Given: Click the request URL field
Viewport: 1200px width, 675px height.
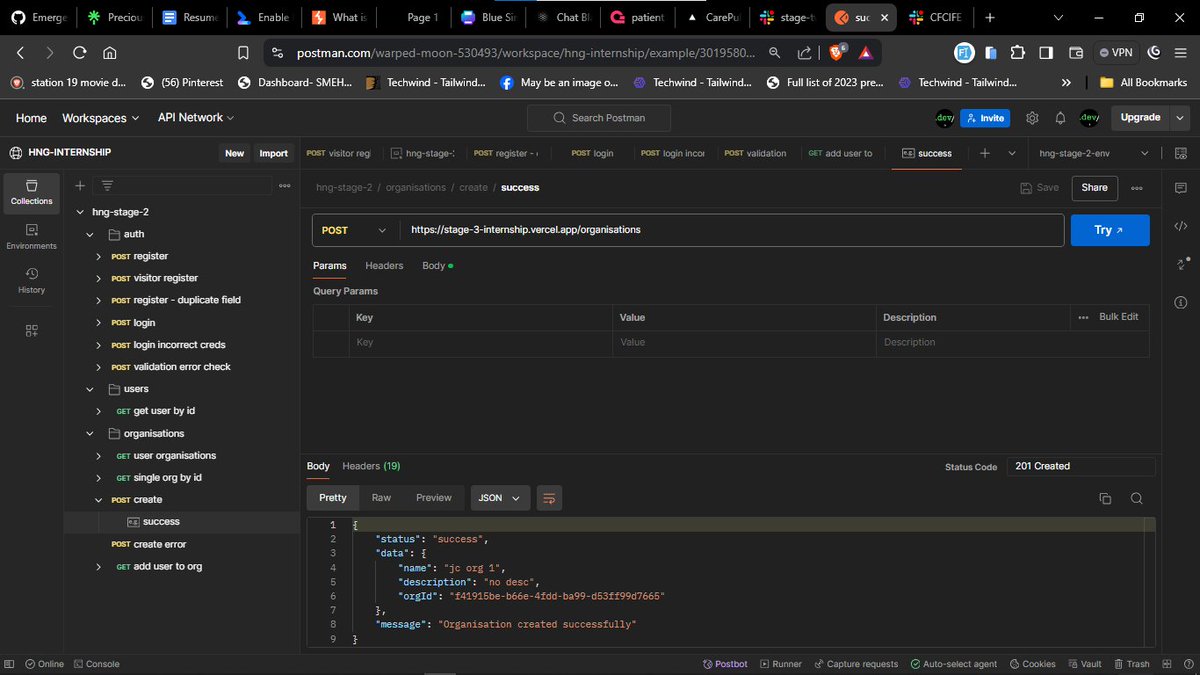Looking at the screenshot, I should click(x=731, y=230).
